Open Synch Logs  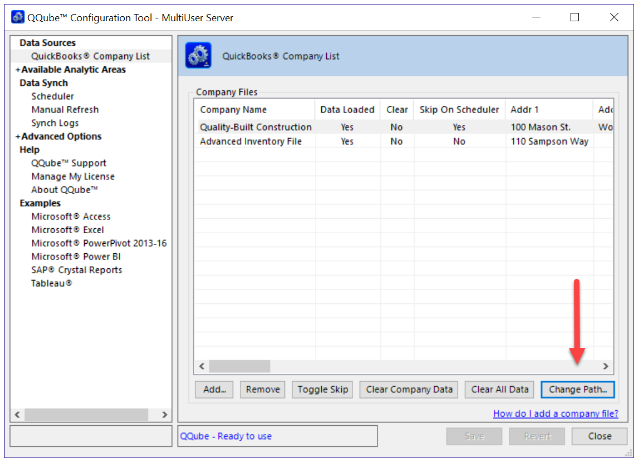55,123
